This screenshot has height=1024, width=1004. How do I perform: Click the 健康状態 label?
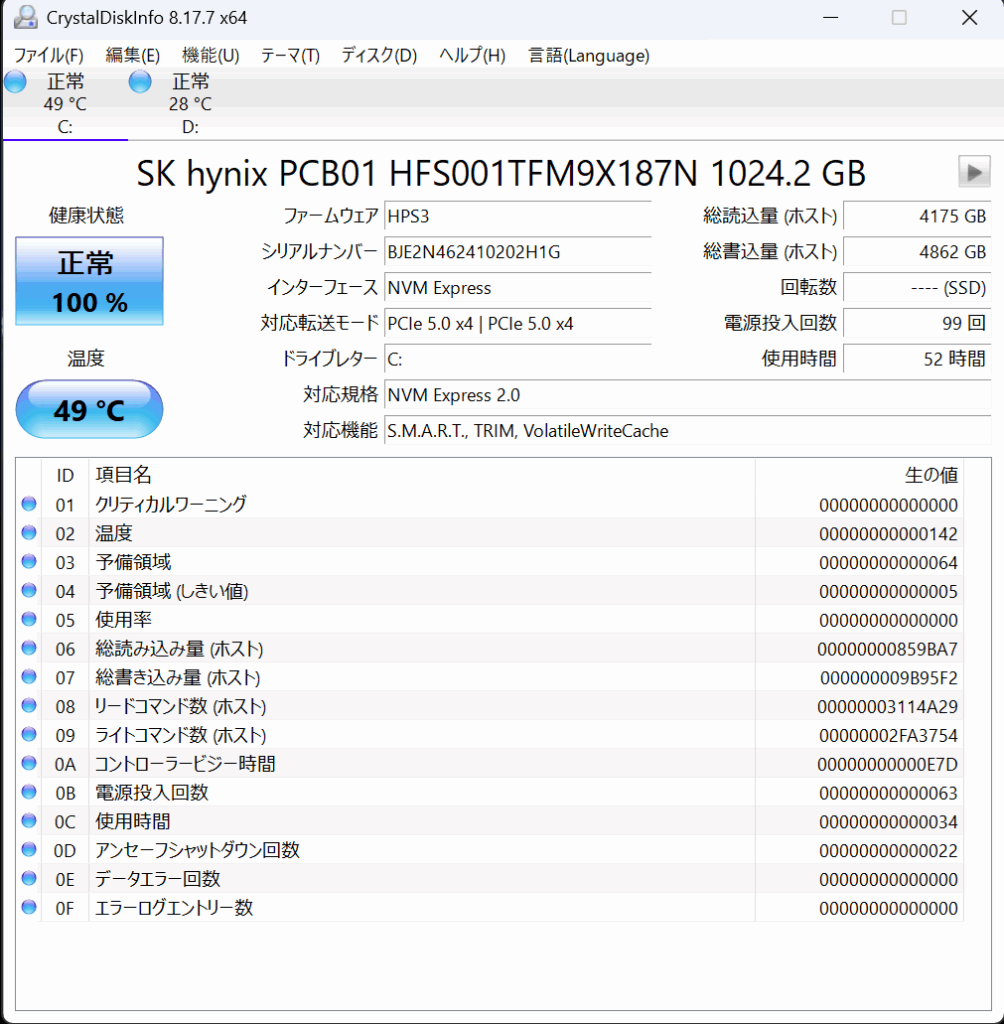(86, 216)
